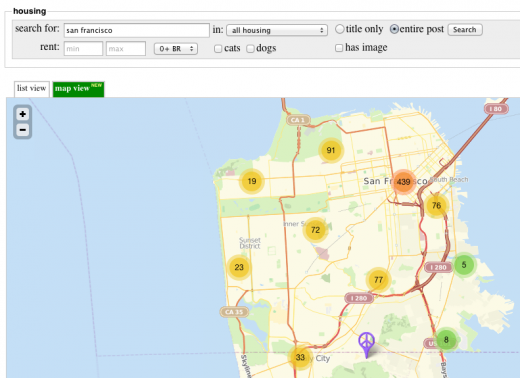This screenshot has height=378, width=520.
Task: Expand the yellow 91 listings cluster
Action: 331,150
